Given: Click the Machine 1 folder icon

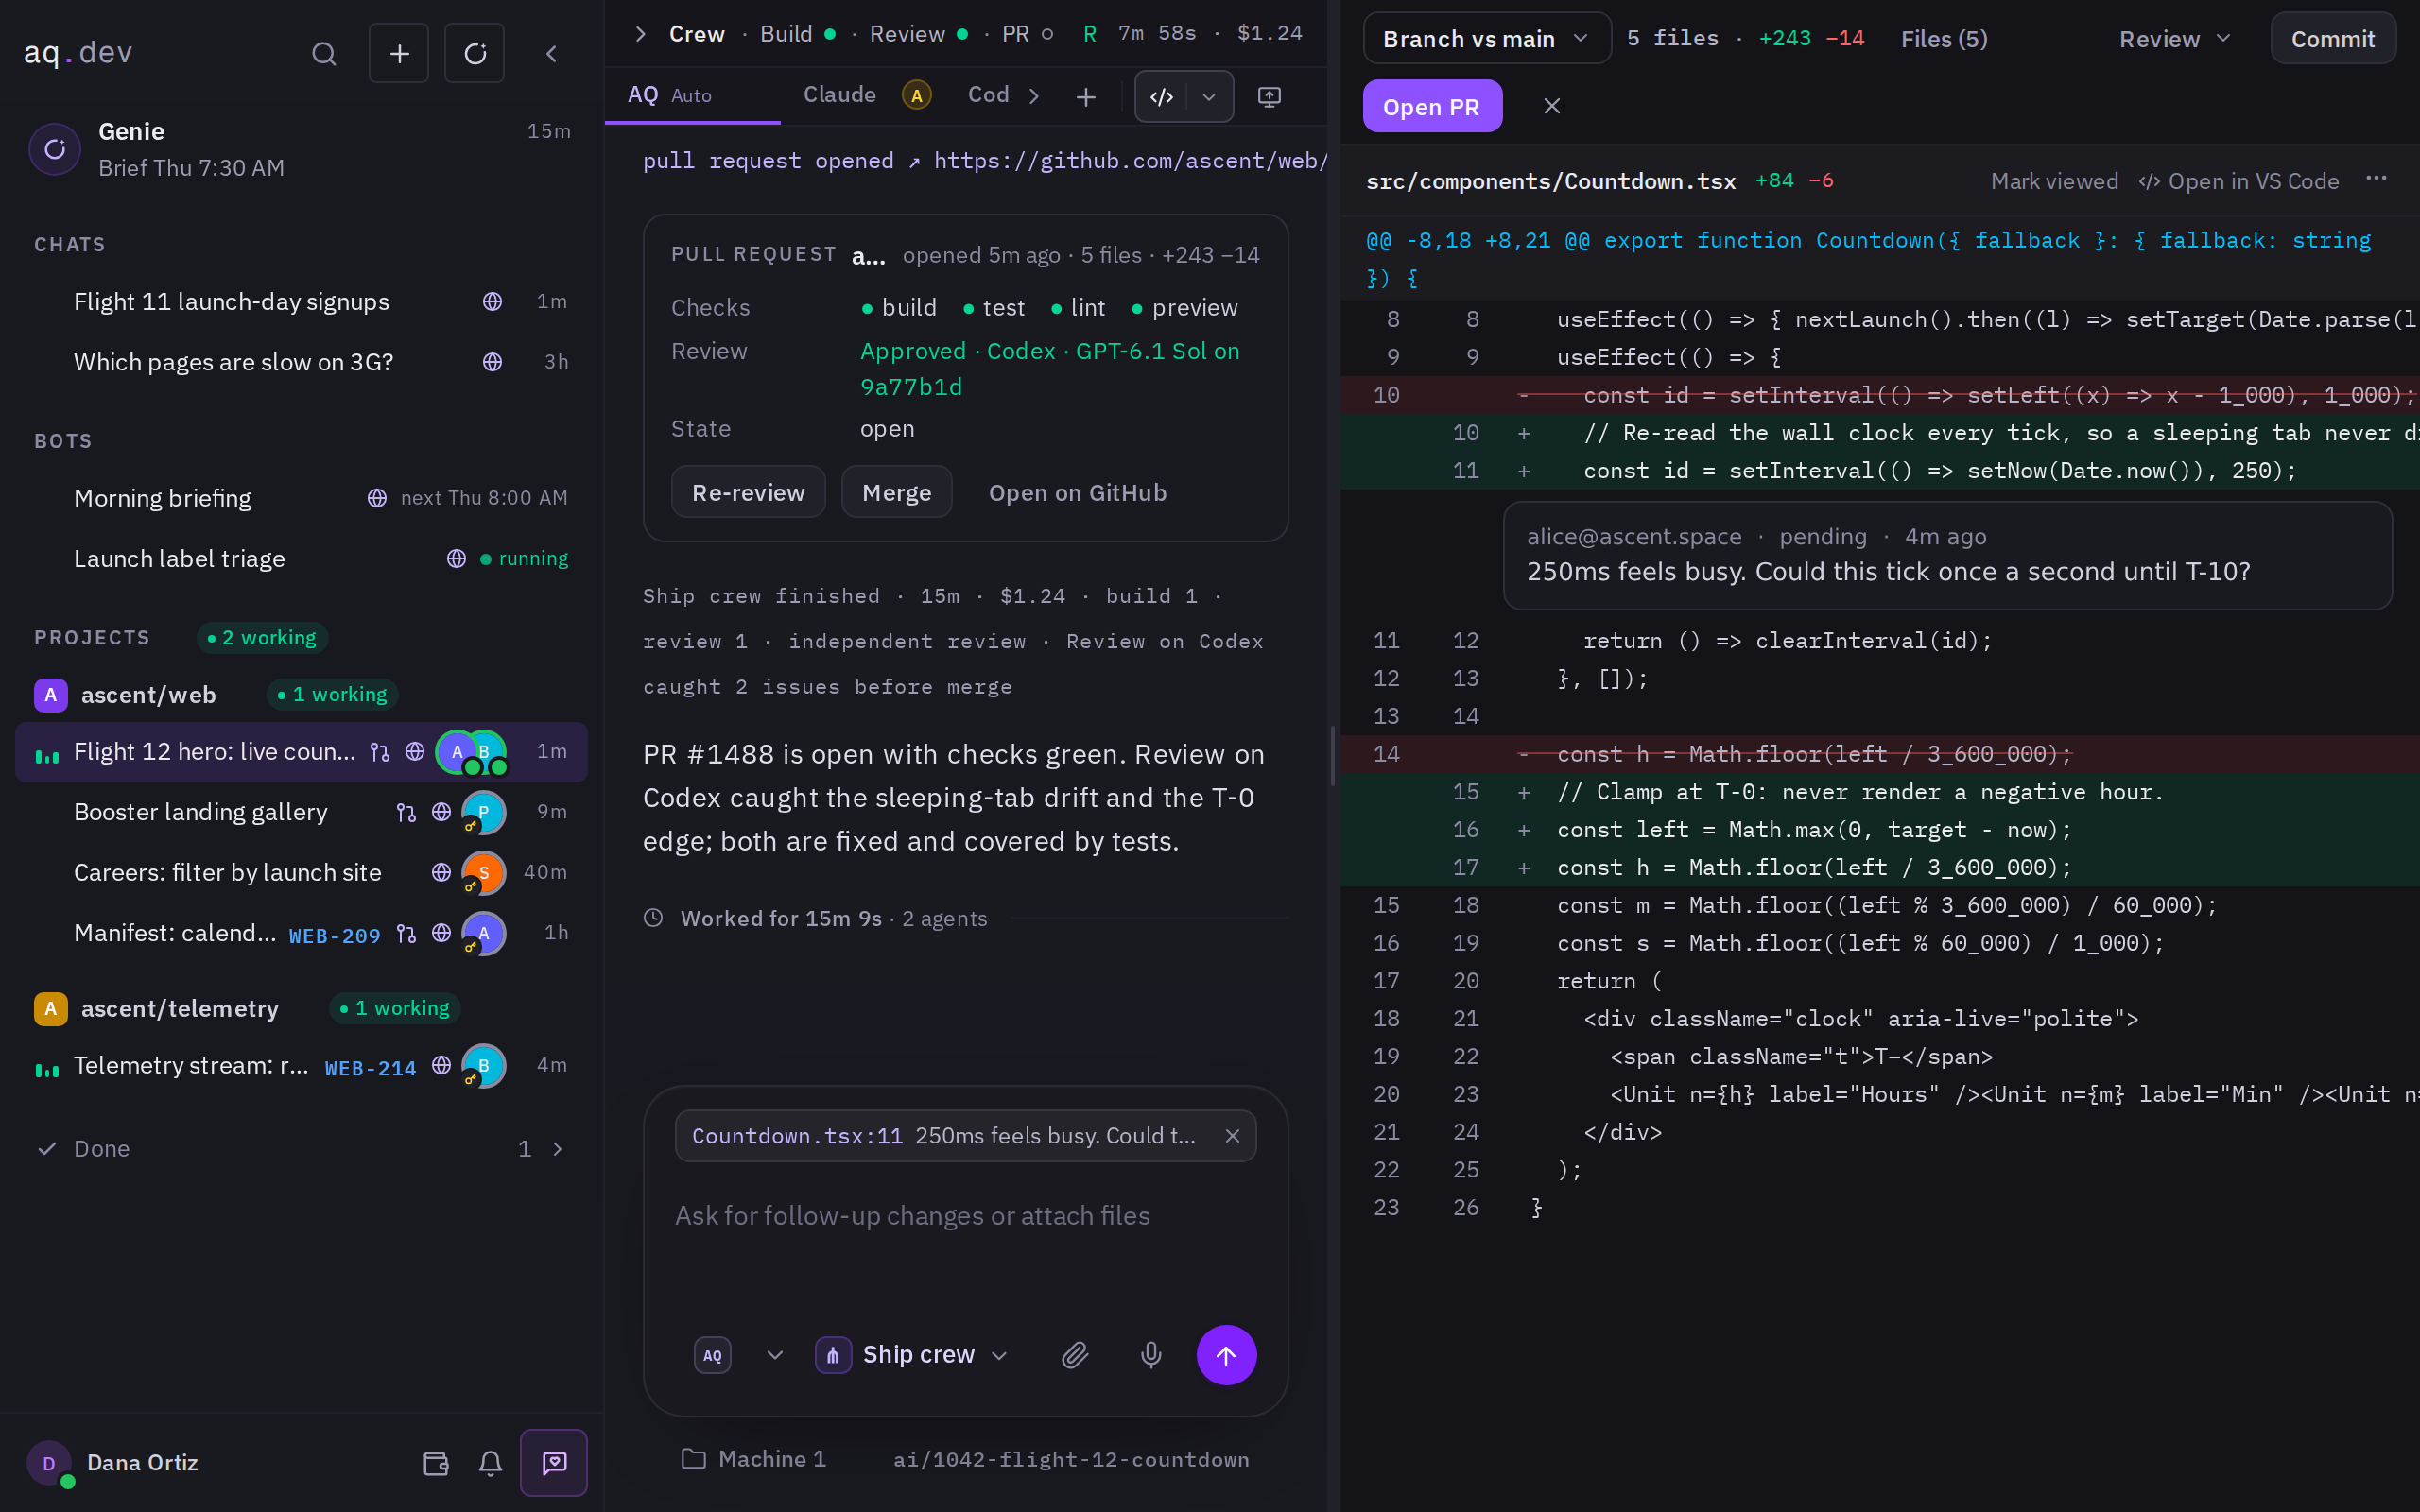Looking at the screenshot, I should 693,1459.
